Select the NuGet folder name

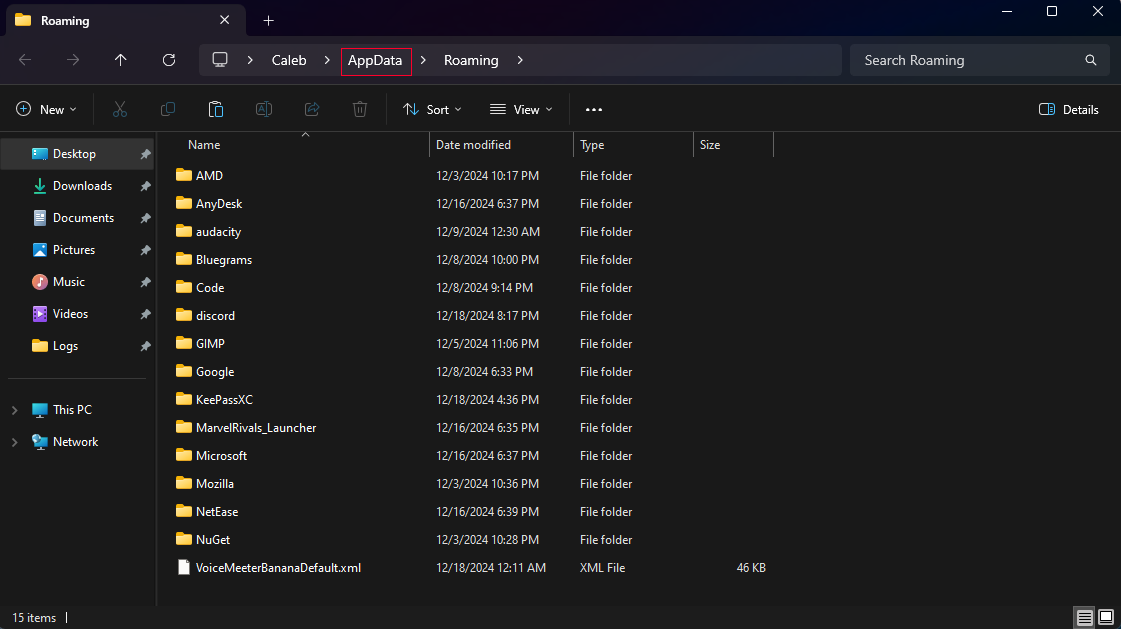click(213, 540)
